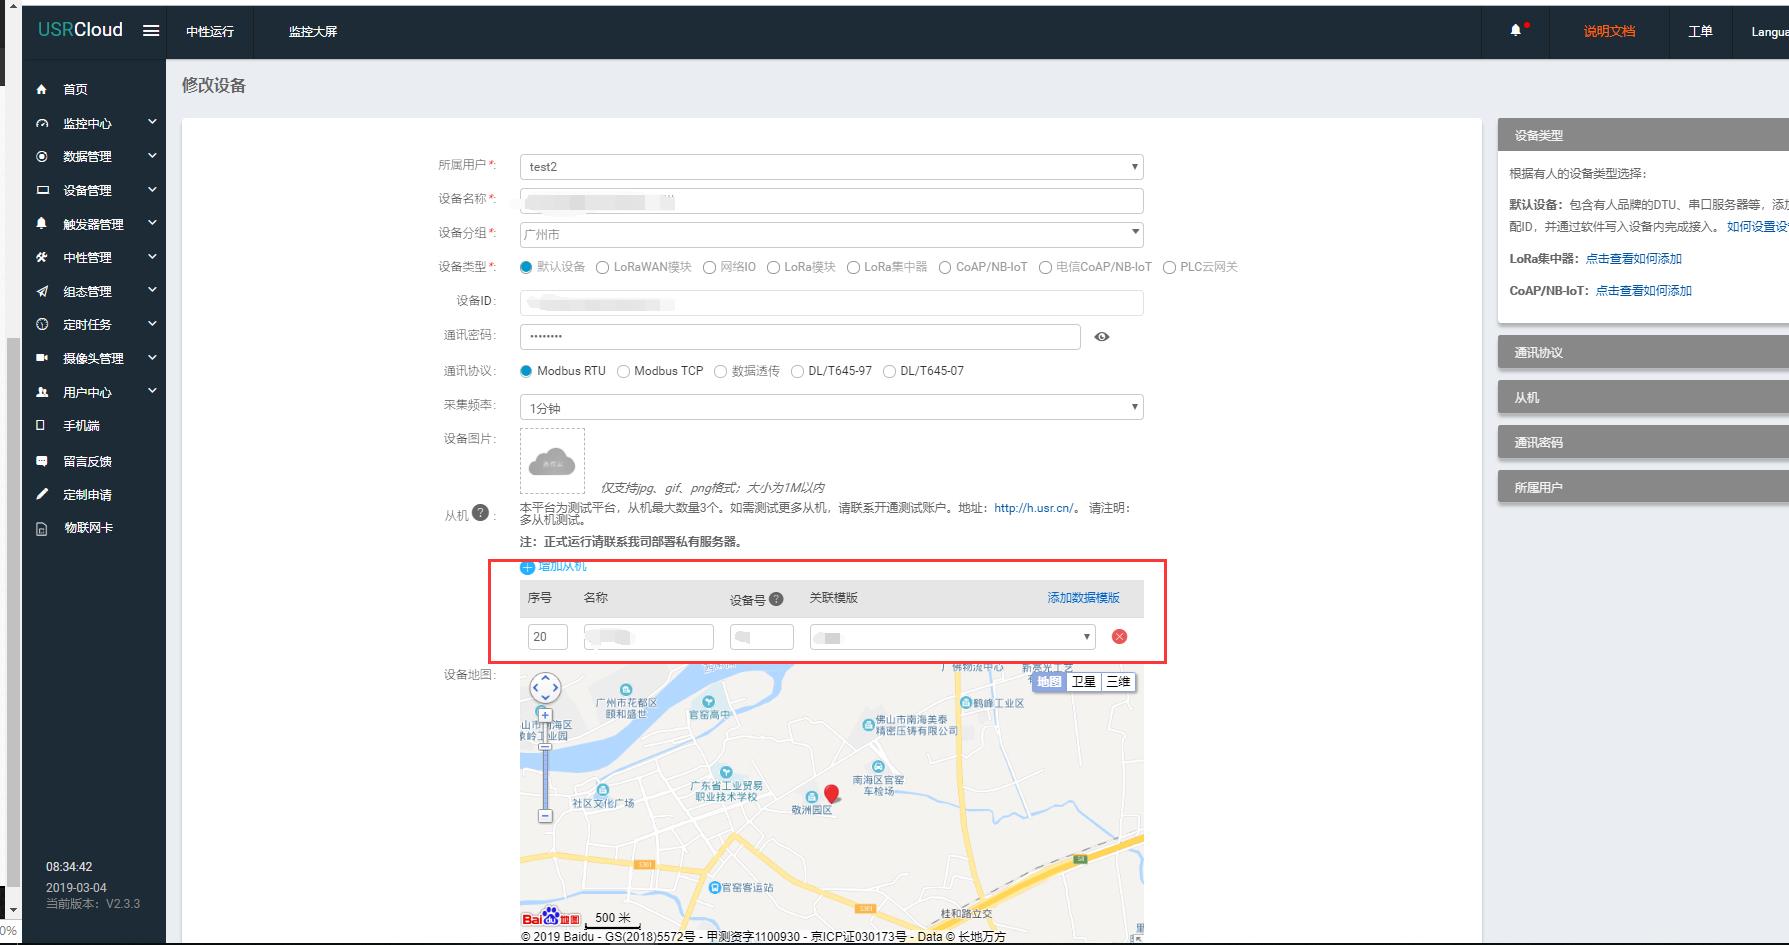
Task: Click the 定制申请 pencil icon
Action: [x=41, y=494]
